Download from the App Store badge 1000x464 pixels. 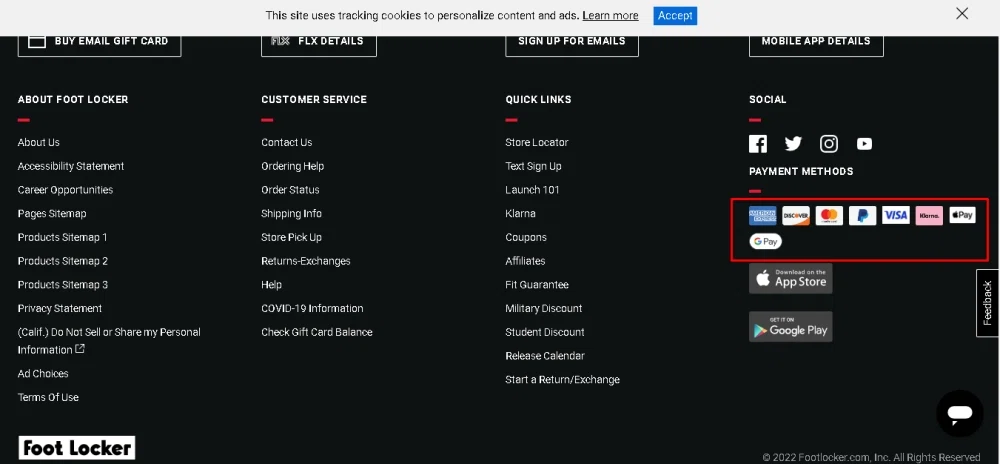pyautogui.click(x=790, y=279)
